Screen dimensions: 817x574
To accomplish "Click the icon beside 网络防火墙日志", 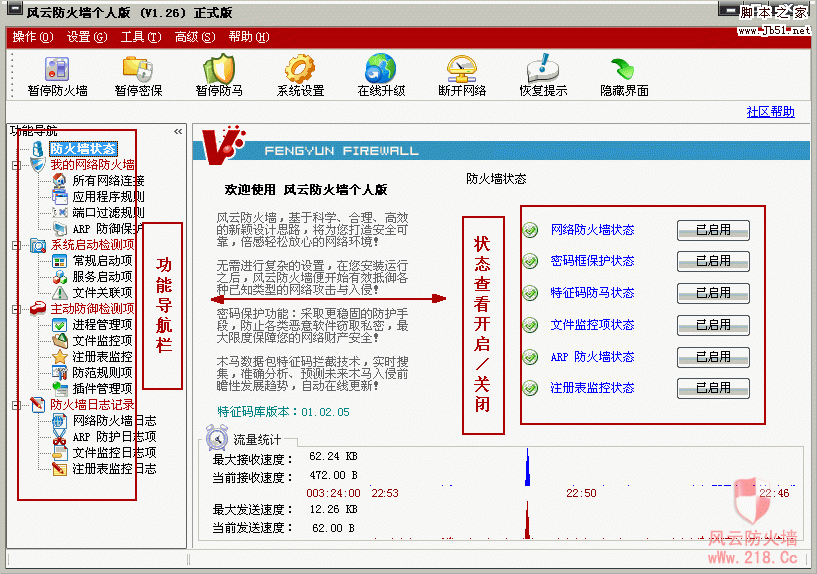I will (x=60, y=421).
